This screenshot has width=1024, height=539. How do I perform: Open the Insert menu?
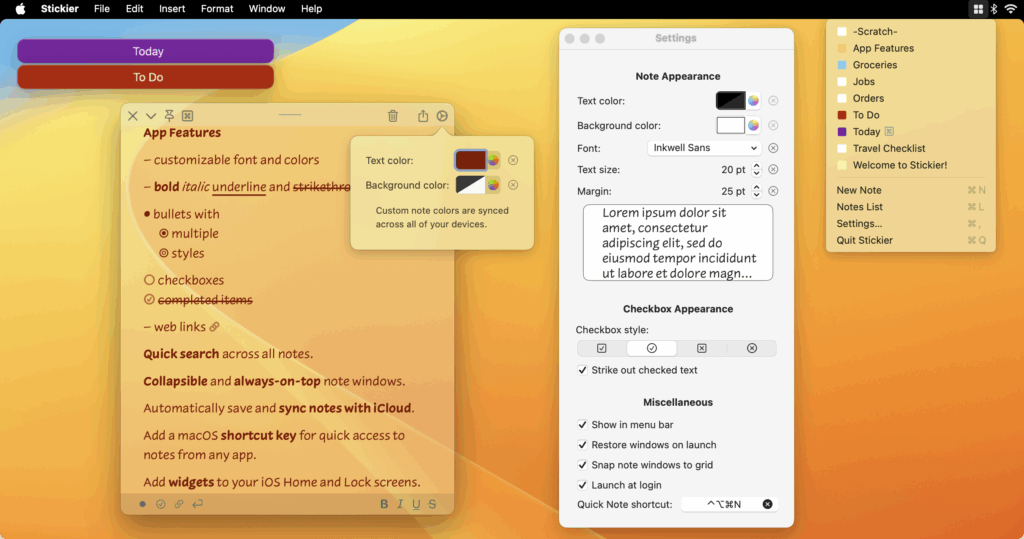click(x=172, y=8)
